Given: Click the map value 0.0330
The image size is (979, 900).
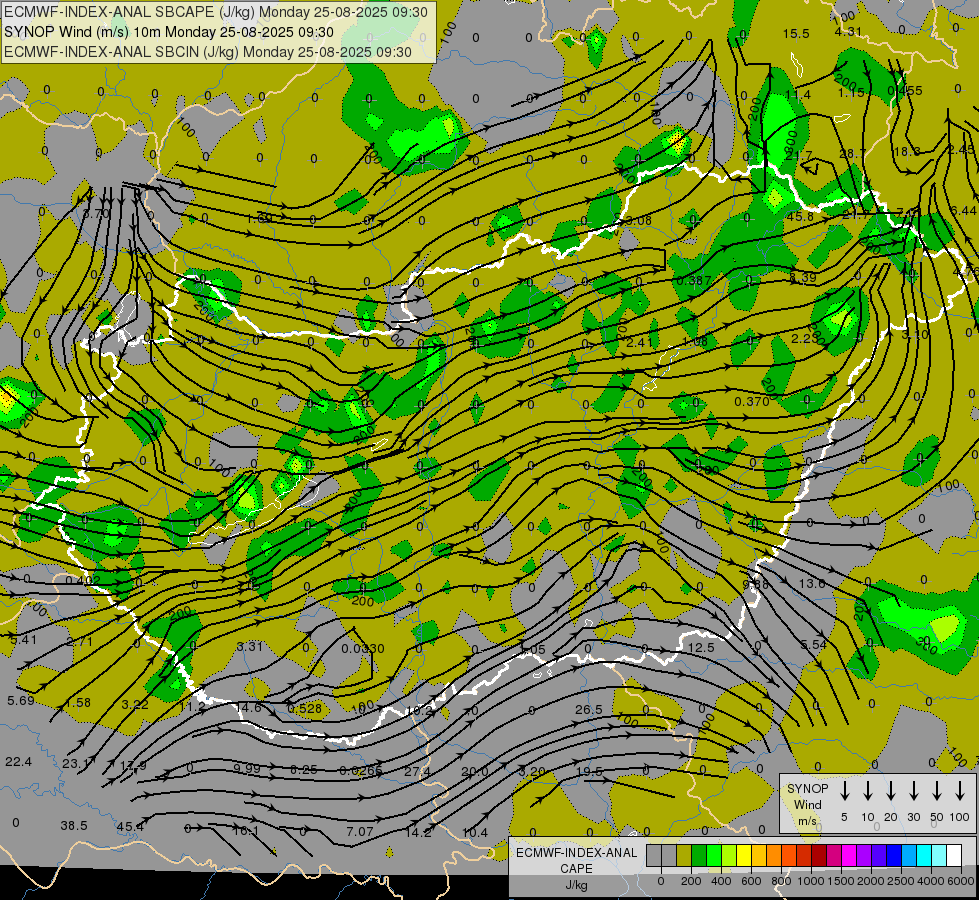Looking at the screenshot, I should point(363,649).
